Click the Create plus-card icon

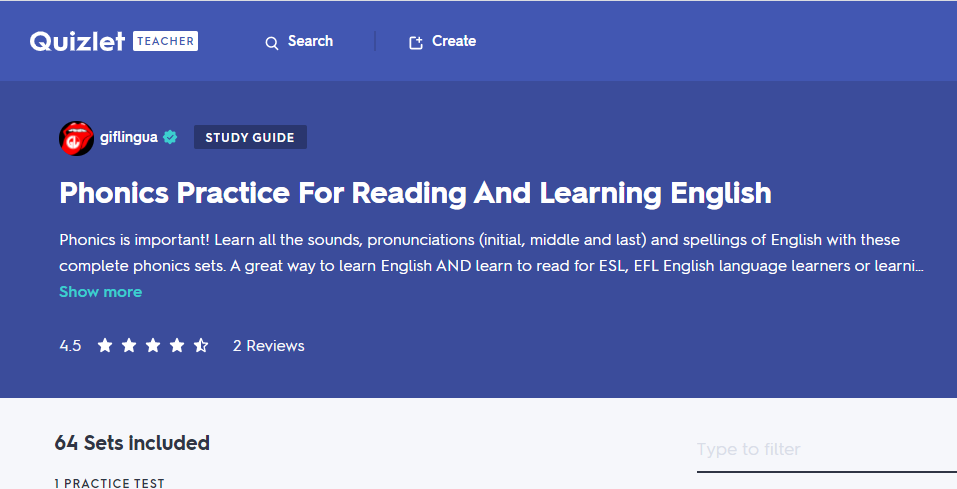point(416,42)
